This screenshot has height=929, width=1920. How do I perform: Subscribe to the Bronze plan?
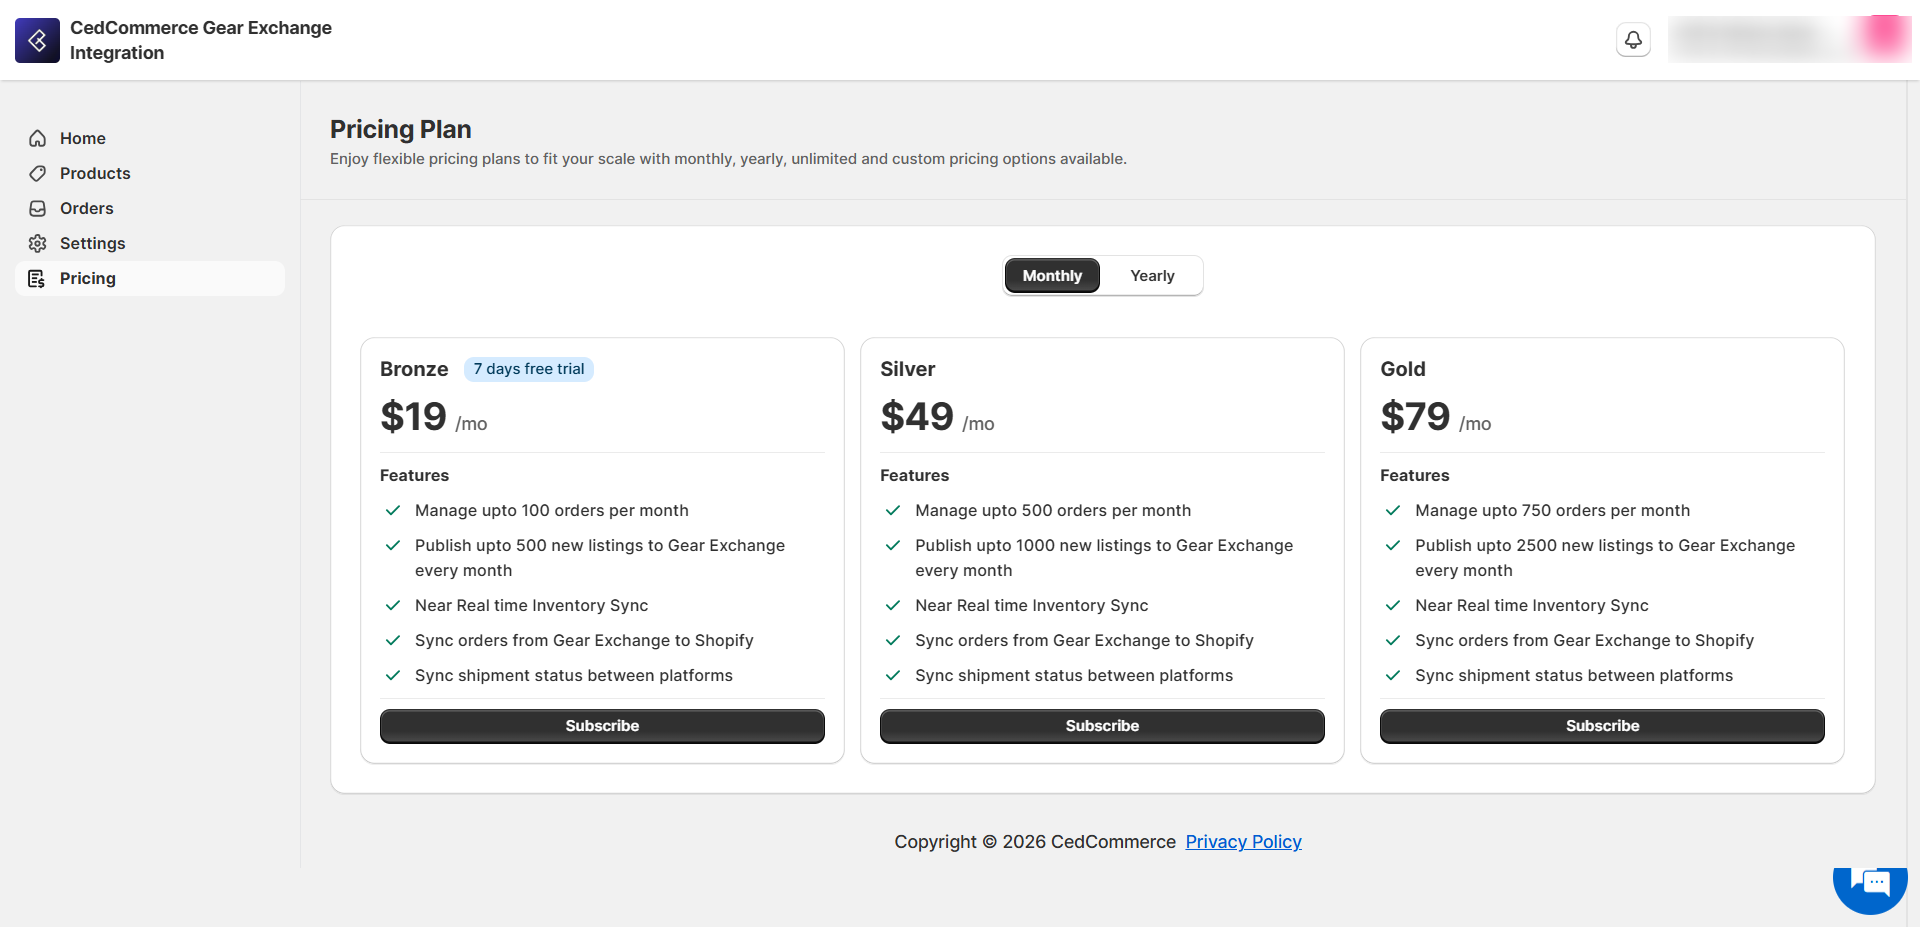602,726
